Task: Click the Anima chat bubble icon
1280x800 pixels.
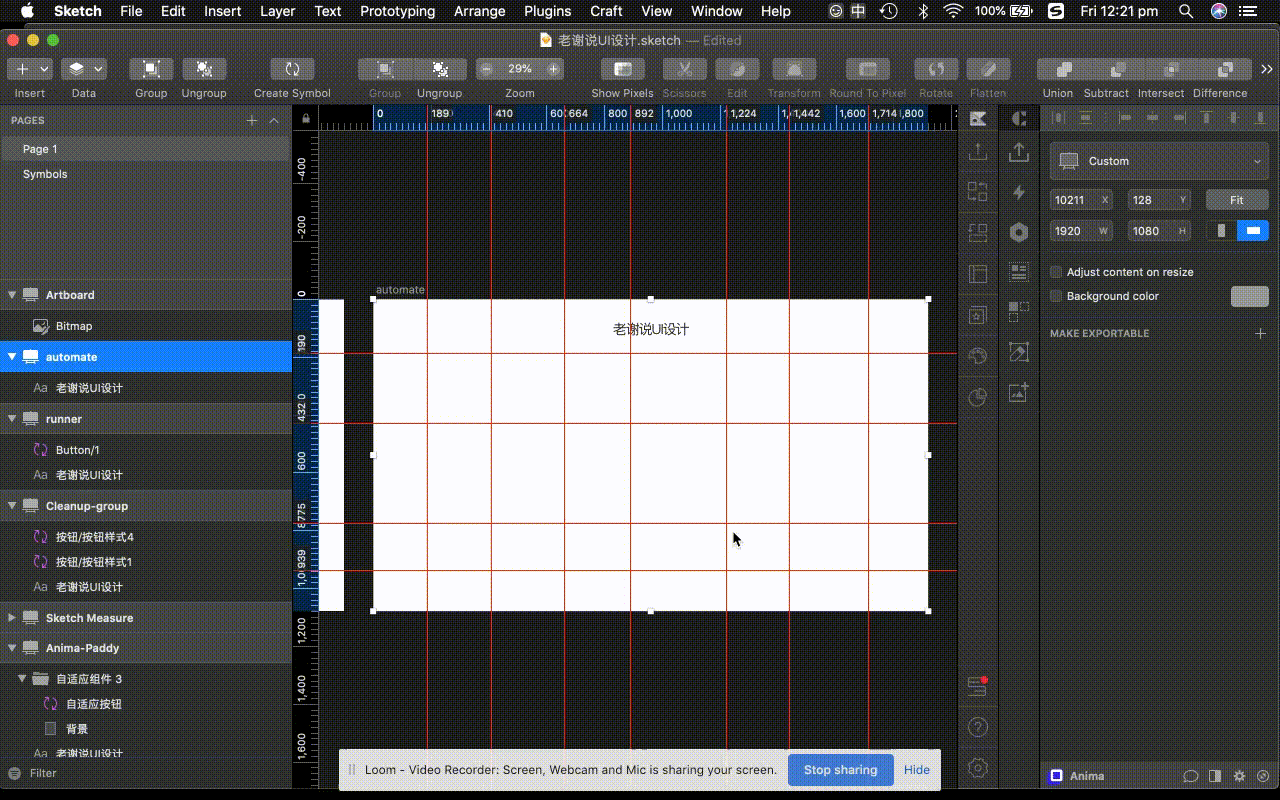Action: point(1191,776)
